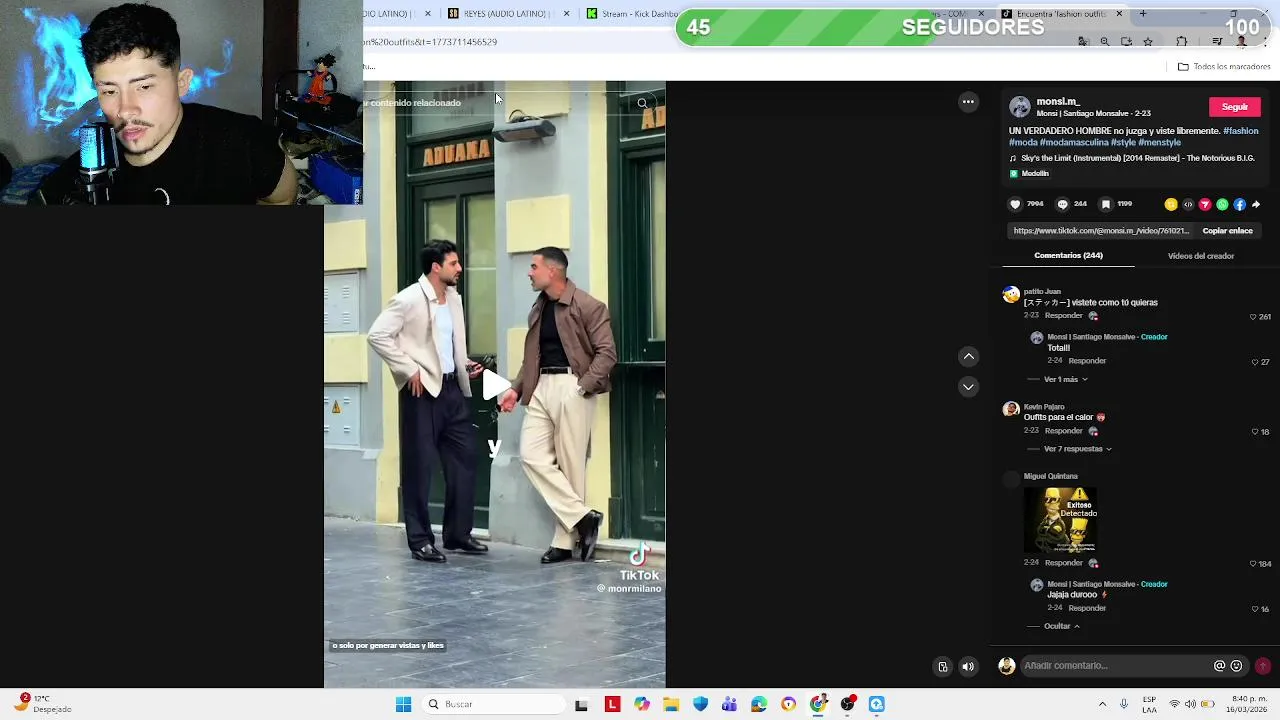Open File Explorer from the taskbar
The image size is (1280, 720).
pos(671,705)
